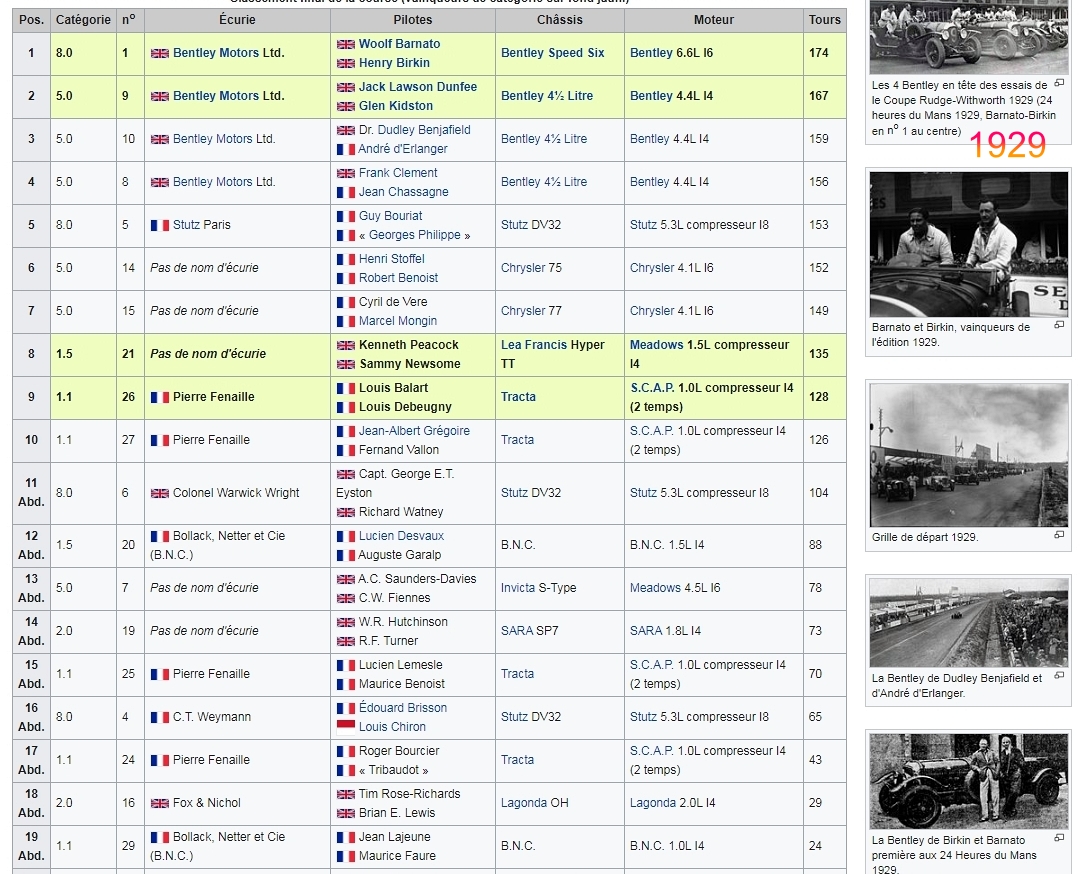Click the French flag beside Jean Lajeune
Viewport: 1083px width, 874px height.
345,837
